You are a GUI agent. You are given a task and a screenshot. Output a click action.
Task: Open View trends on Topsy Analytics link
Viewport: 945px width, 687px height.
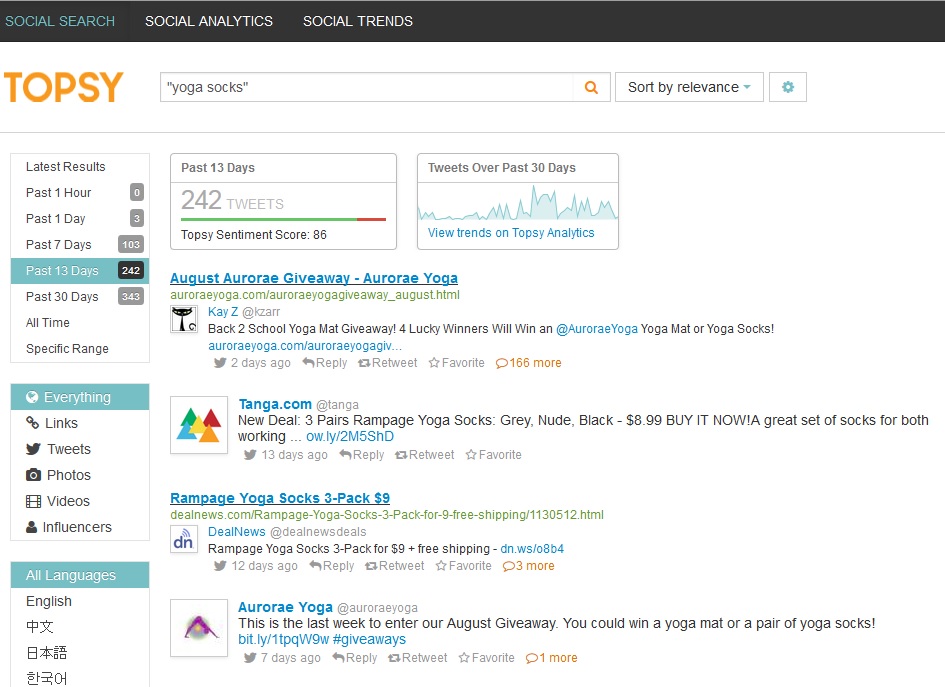(x=511, y=233)
